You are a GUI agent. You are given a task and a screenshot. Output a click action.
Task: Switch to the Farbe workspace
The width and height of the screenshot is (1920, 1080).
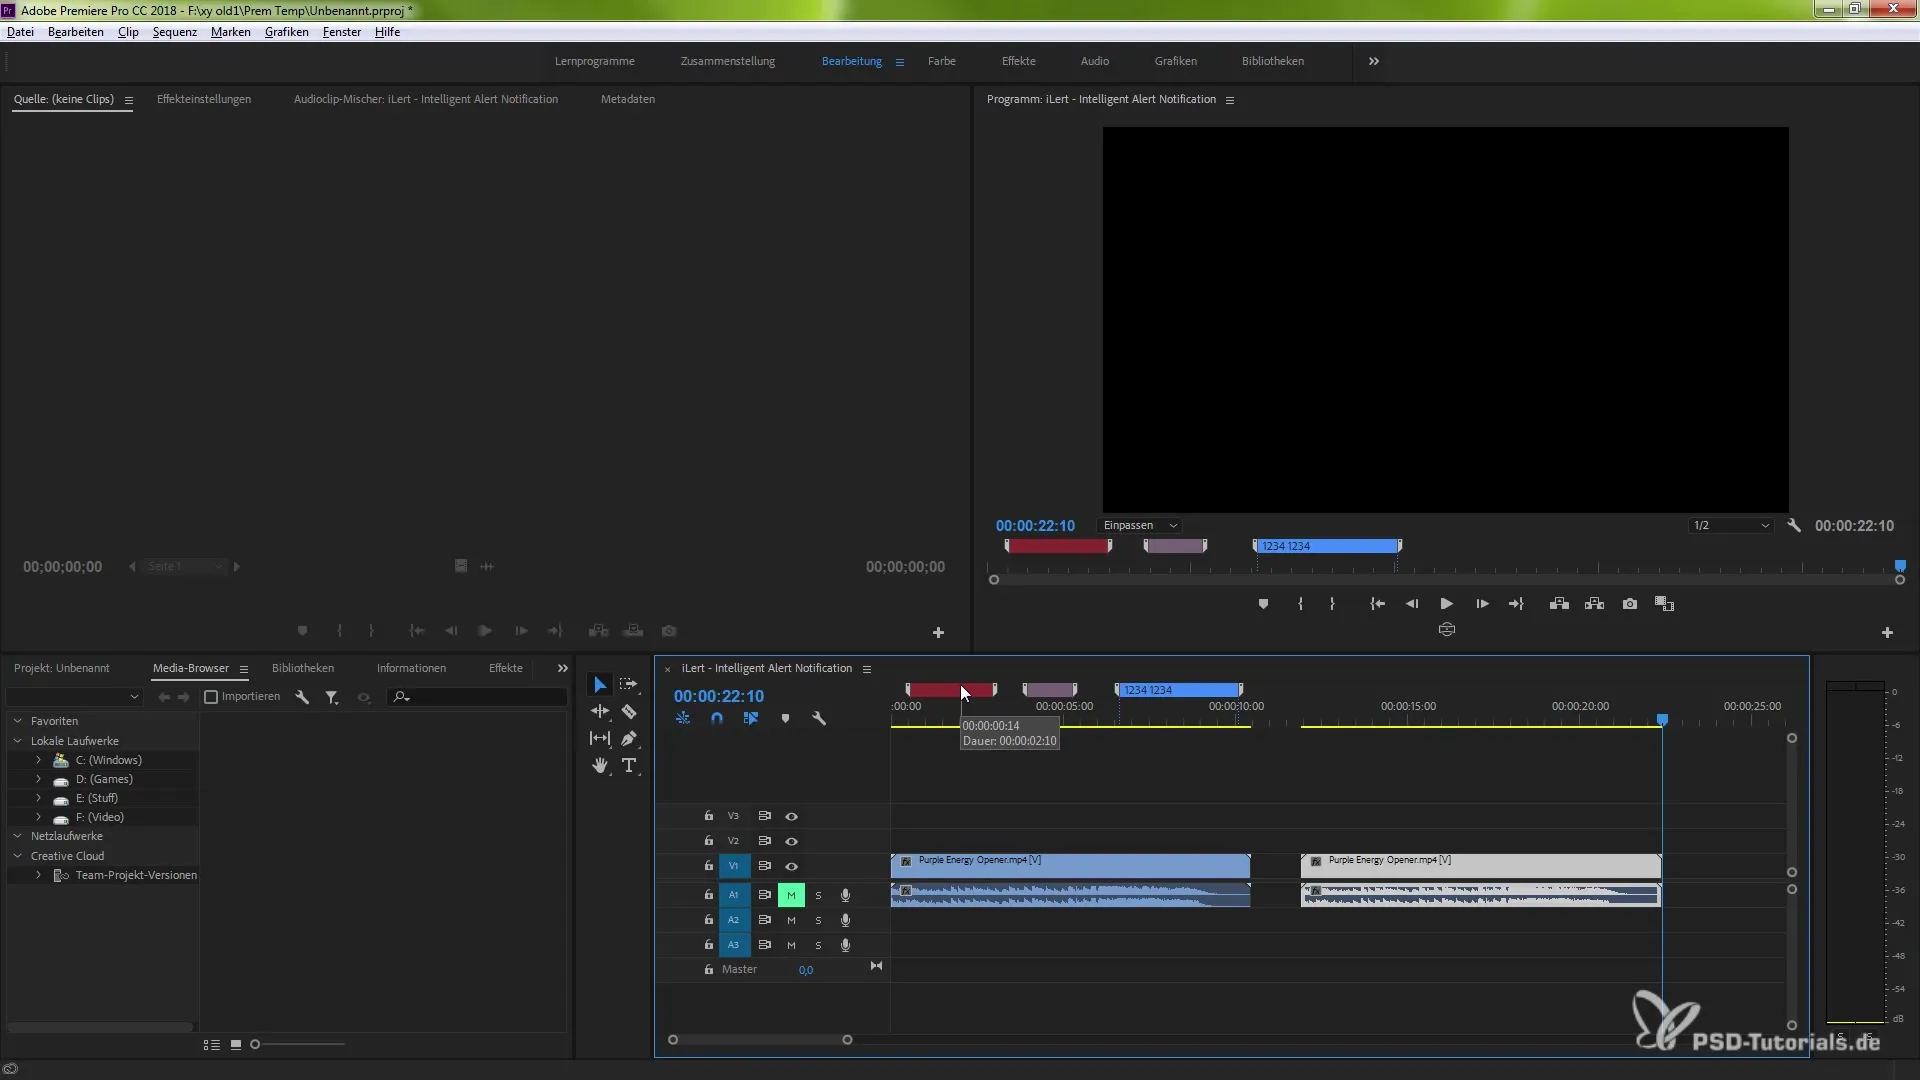[941, 62]
